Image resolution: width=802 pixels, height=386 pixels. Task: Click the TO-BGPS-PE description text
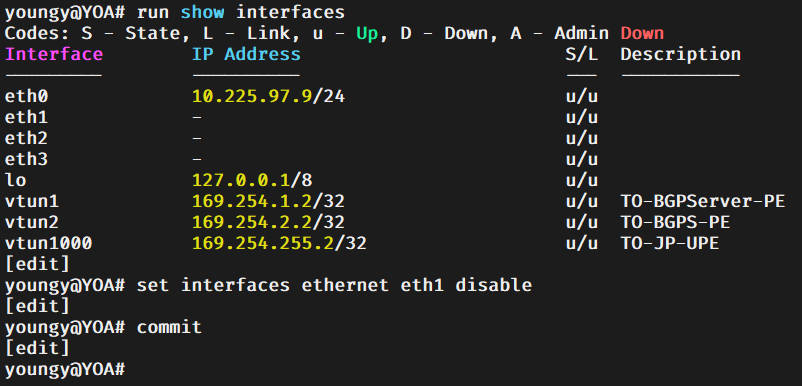click(x=675, y=222)
